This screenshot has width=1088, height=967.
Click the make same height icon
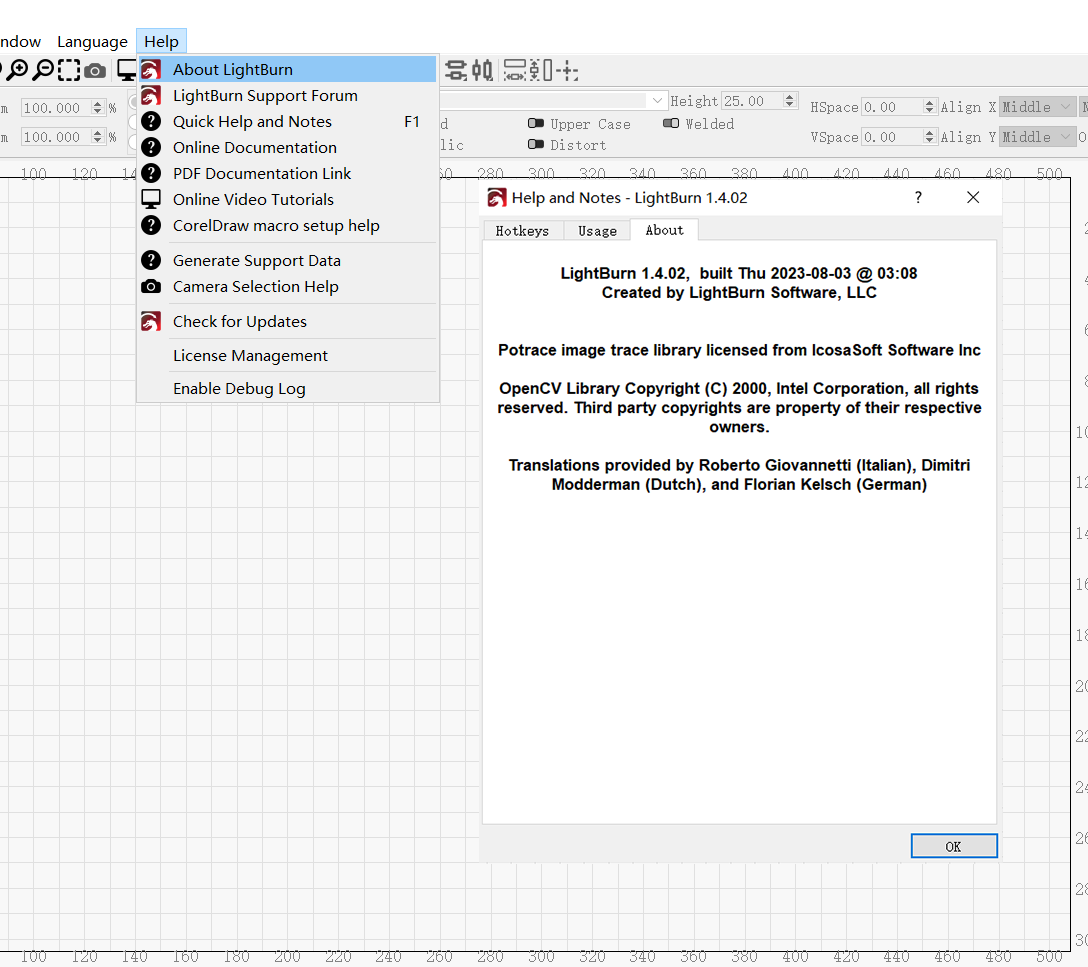tap(541, 70)
